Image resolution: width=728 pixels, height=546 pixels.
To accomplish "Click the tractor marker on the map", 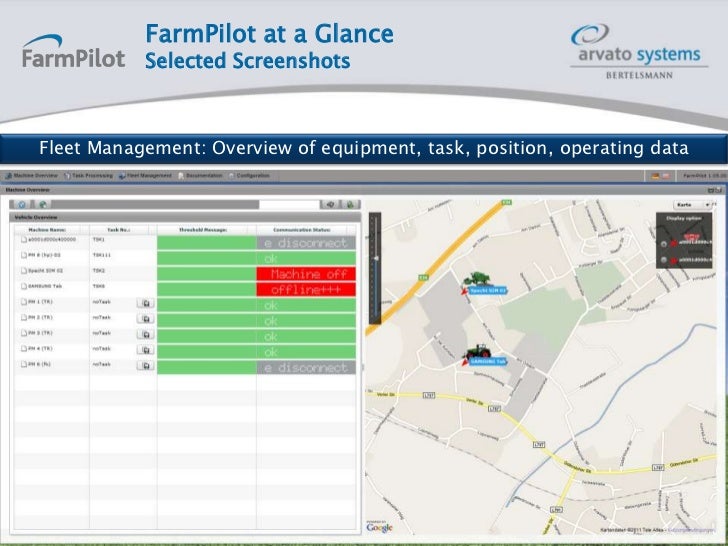I will click(x=477, y=351).
